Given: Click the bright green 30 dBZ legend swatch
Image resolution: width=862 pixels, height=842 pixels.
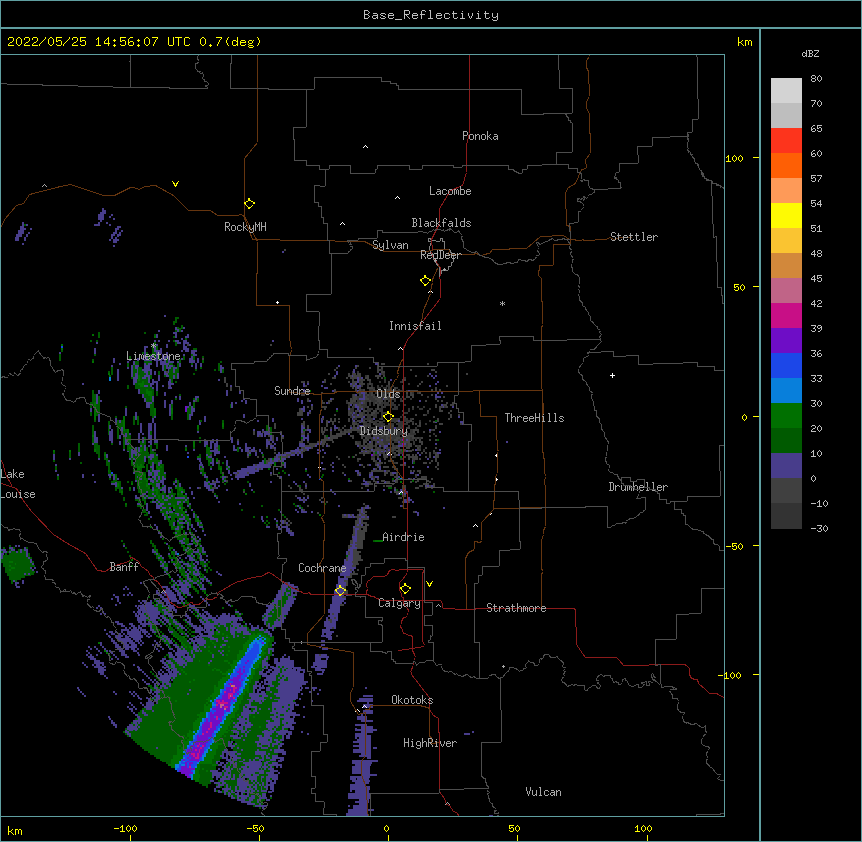Looking at the screenshot, I should click(786, 416).
